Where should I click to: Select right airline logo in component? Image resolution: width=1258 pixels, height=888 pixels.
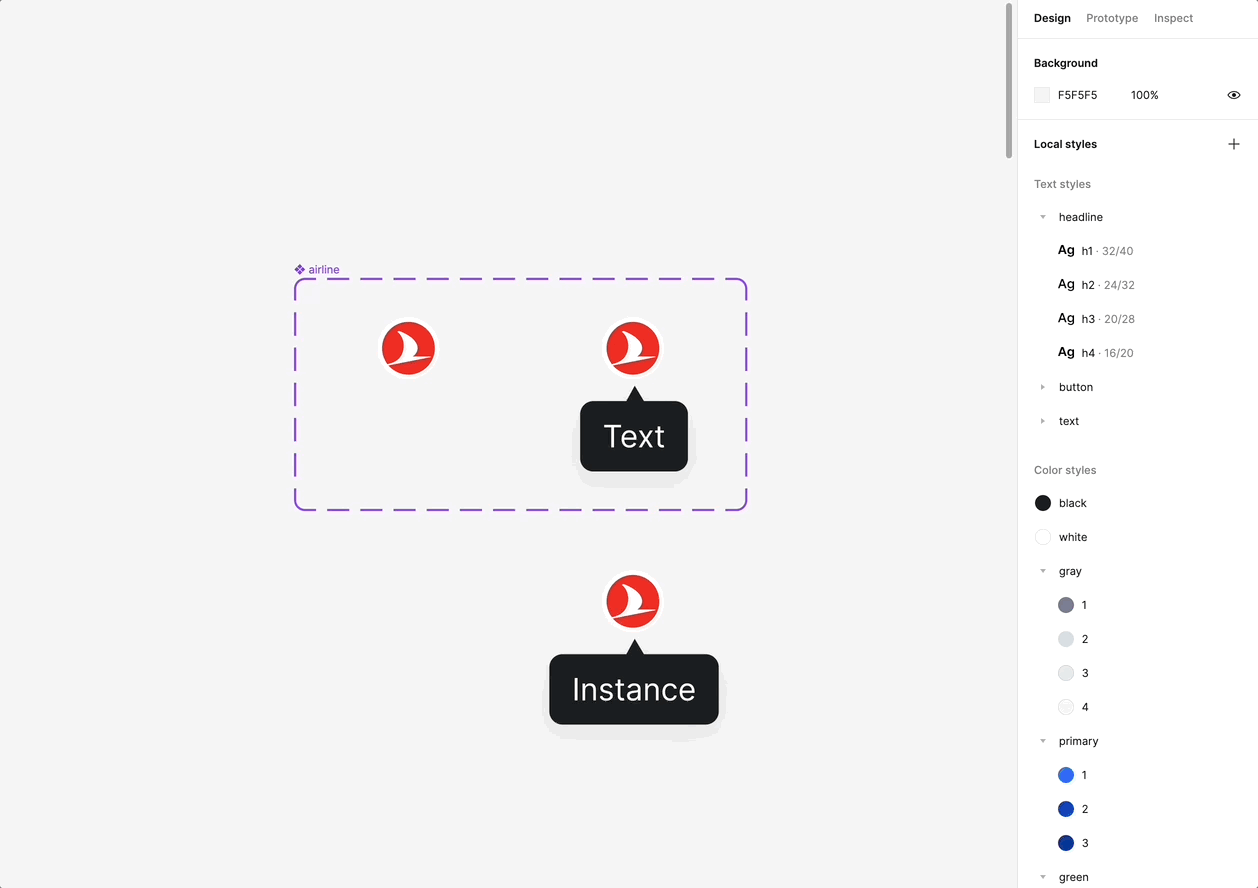(633, 348)
